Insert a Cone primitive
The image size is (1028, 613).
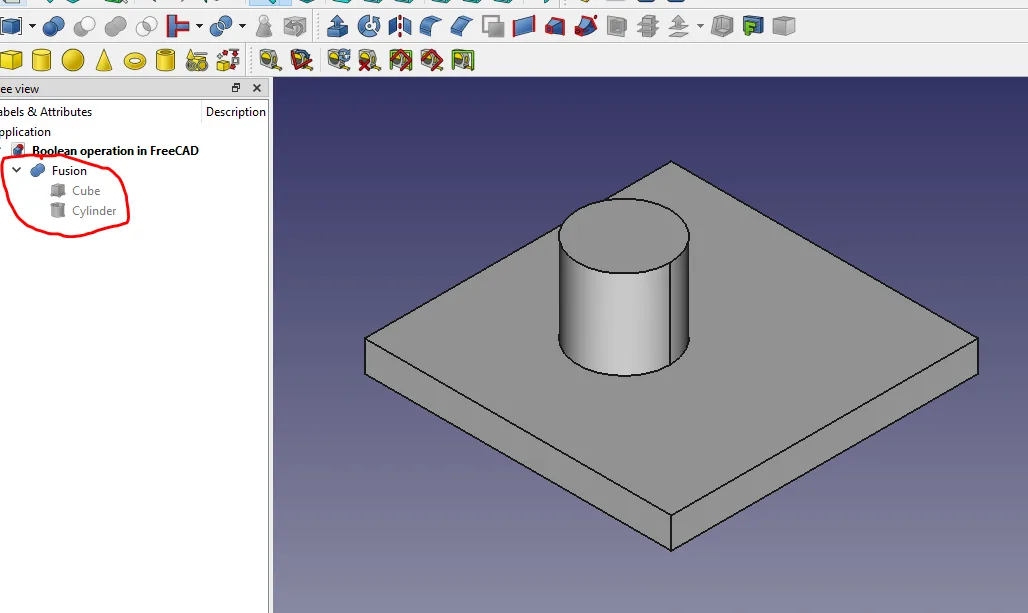[104, 61]
